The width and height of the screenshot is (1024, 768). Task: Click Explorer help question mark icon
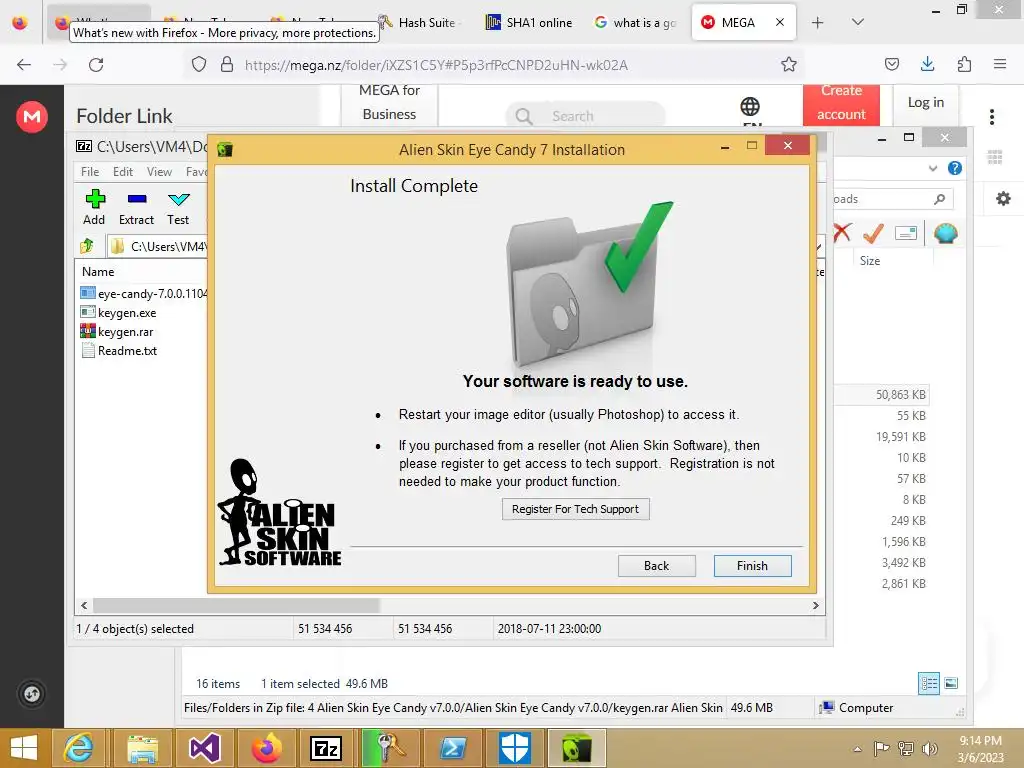coord(955,168)
